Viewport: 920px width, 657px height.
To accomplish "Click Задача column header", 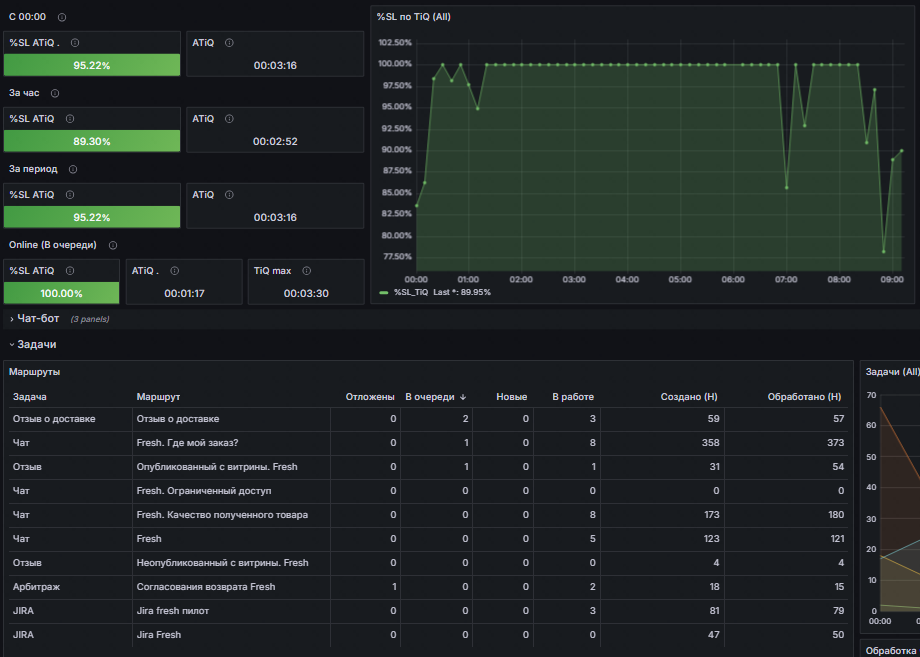I will [x=29, y=397].
